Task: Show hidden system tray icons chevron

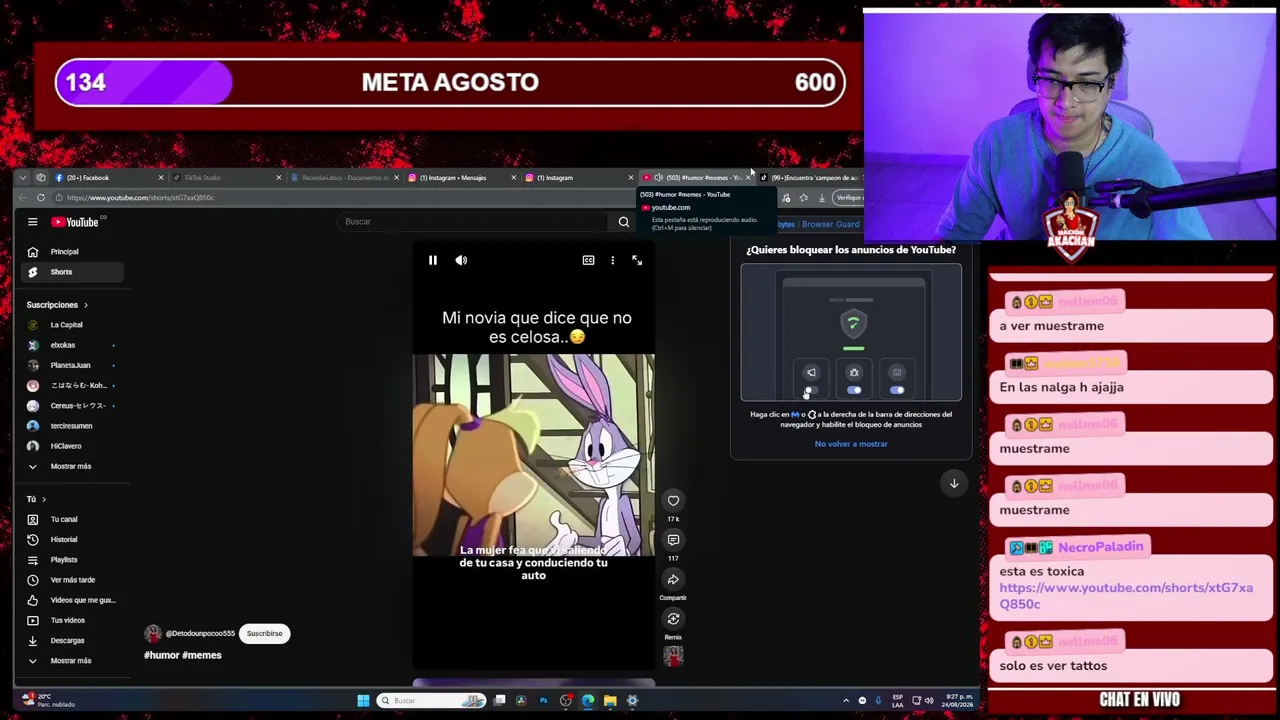Action: coord(846,701)
